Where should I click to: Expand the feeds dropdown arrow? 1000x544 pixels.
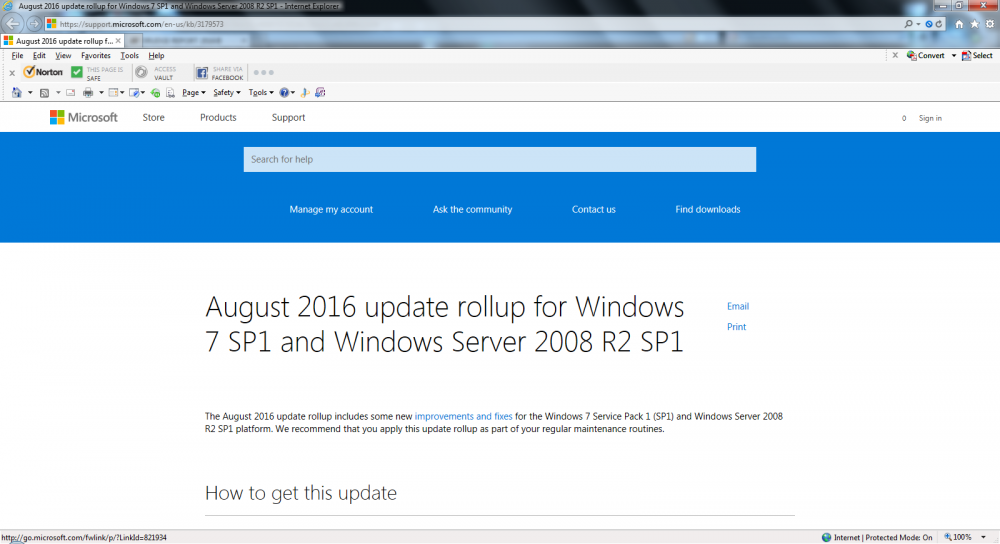click(58, 92)
